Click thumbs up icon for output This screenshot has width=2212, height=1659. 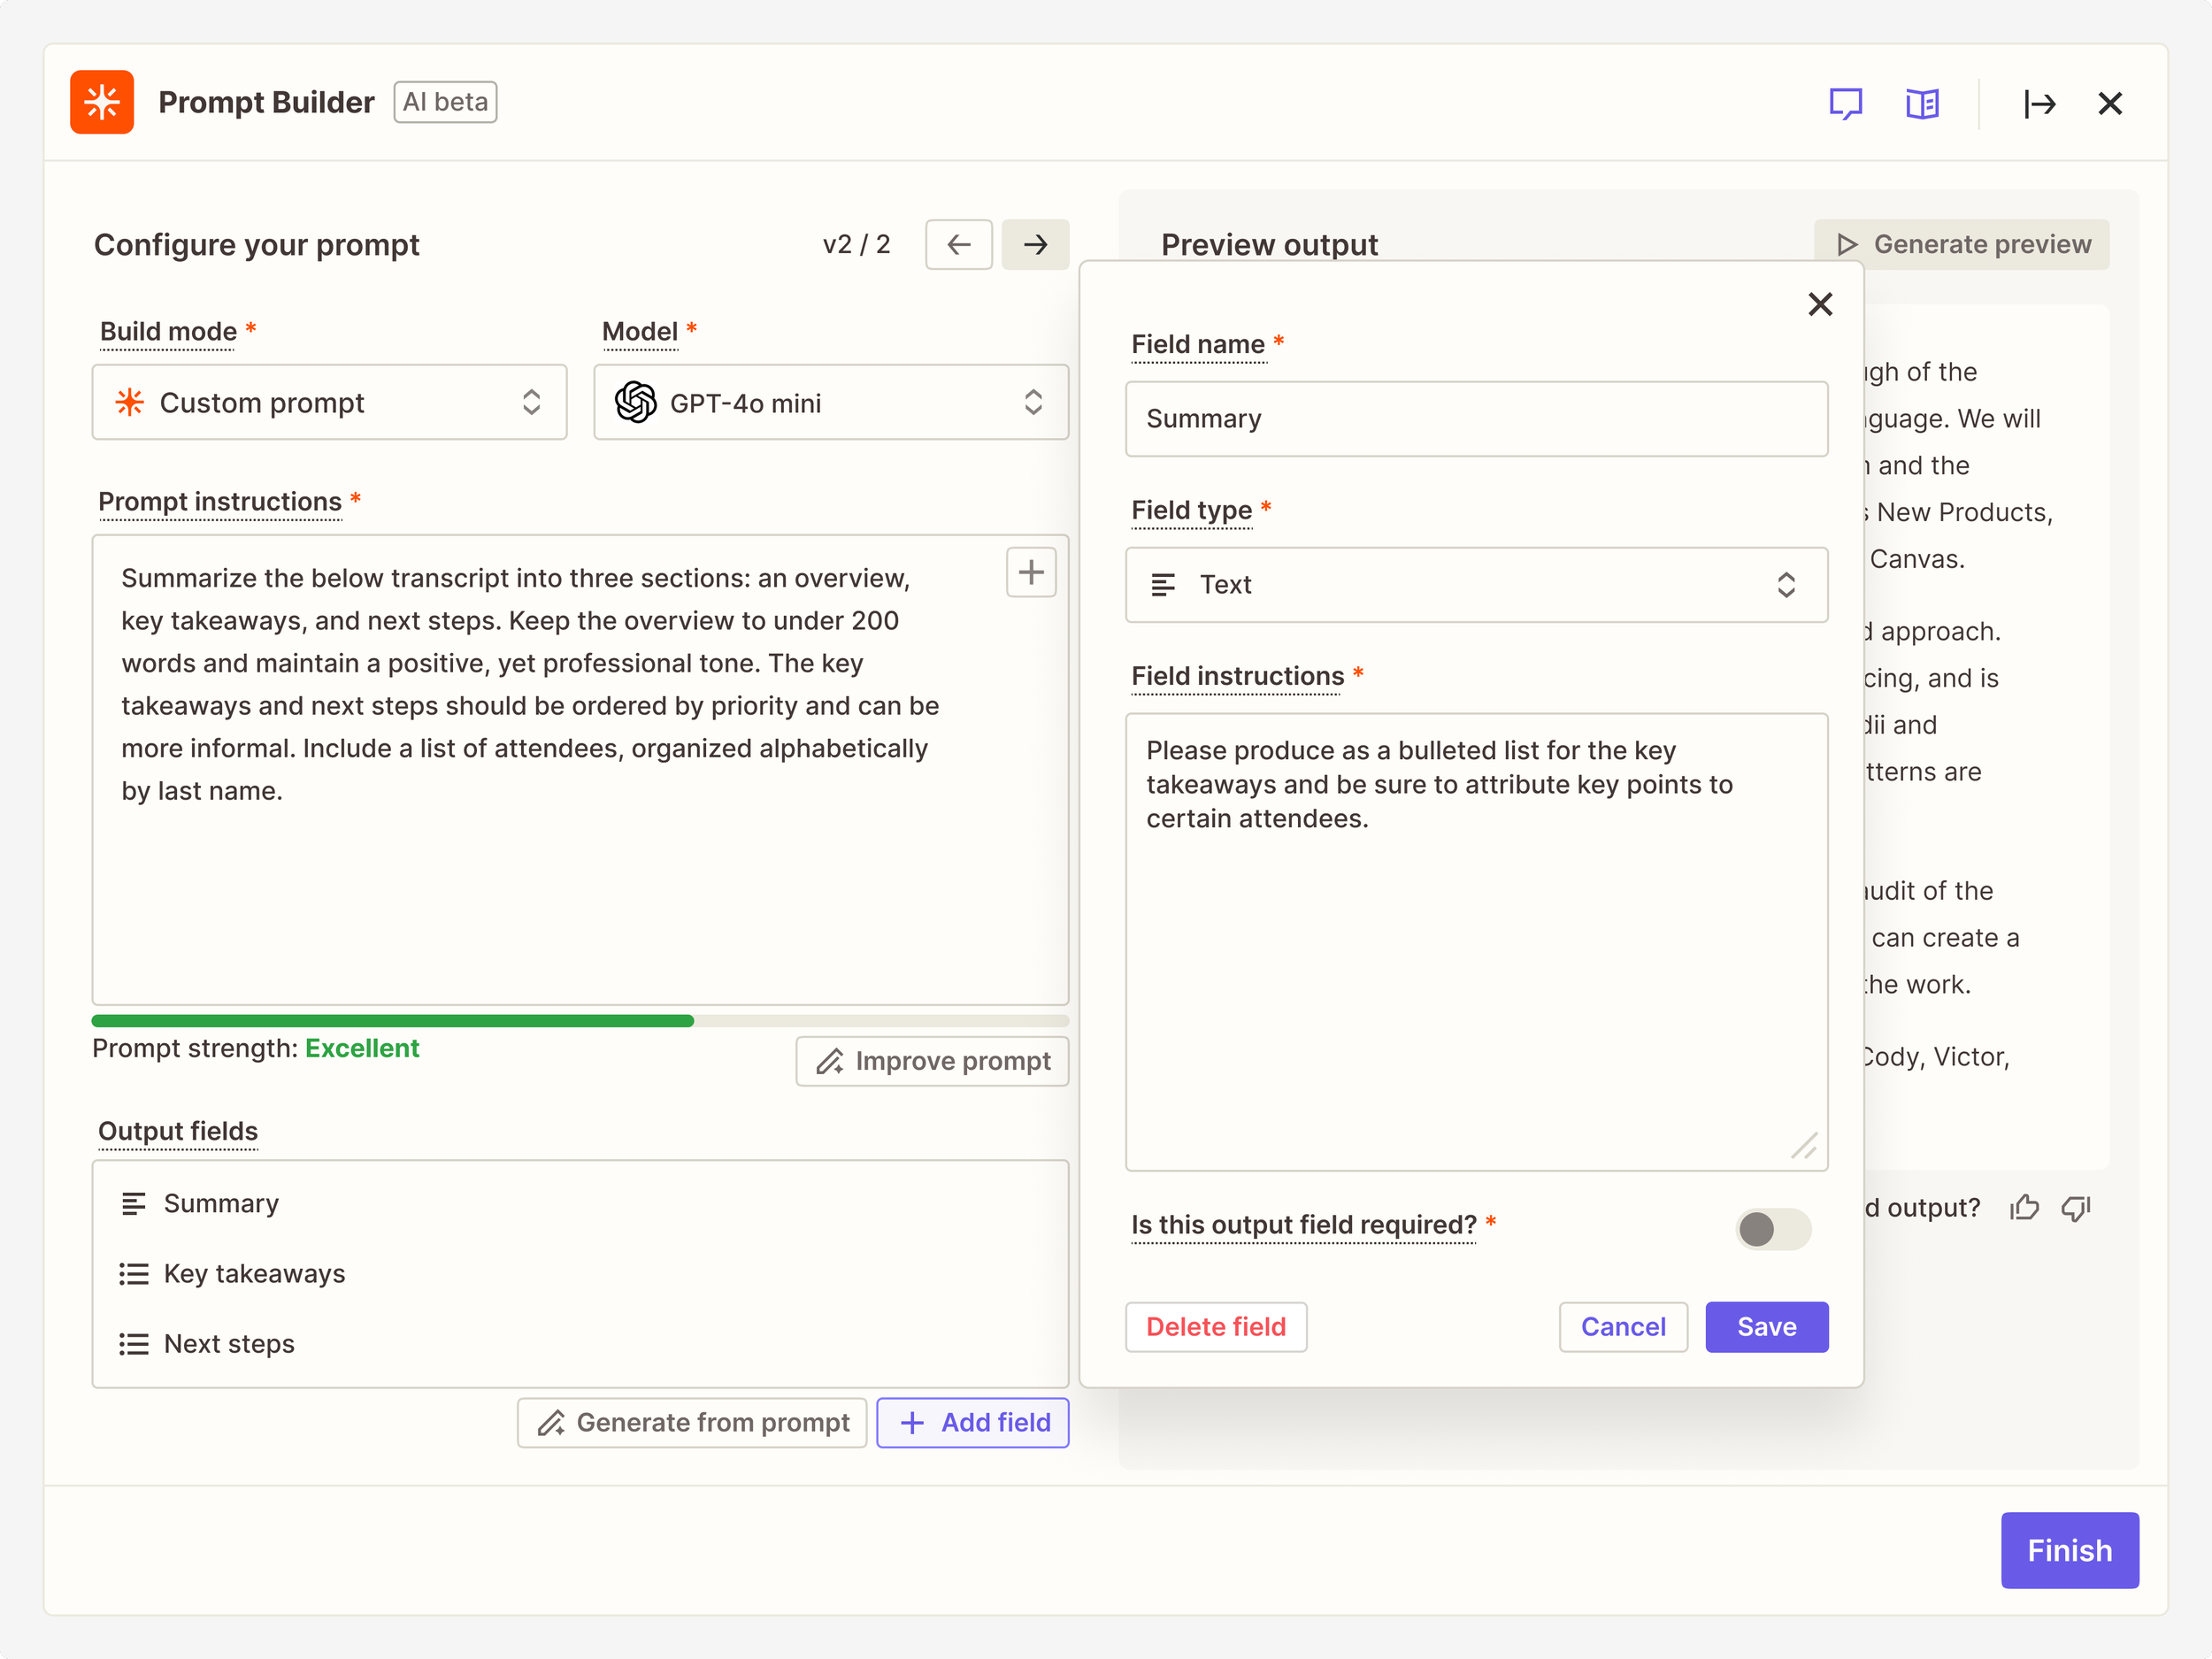click(2024, 1208)
